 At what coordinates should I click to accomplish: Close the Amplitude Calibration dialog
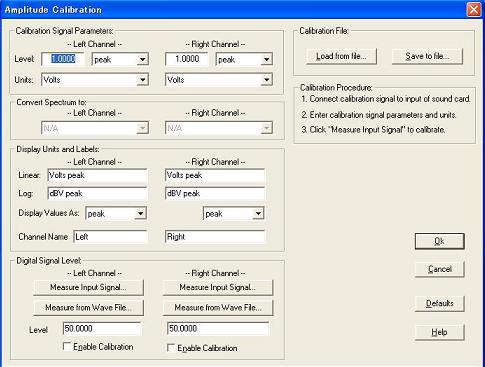[474, 10]
